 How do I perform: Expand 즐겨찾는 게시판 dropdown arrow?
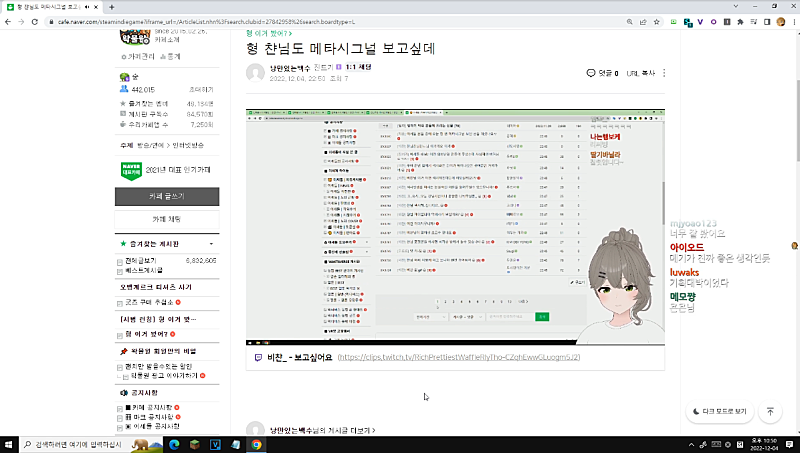(211, 244)
